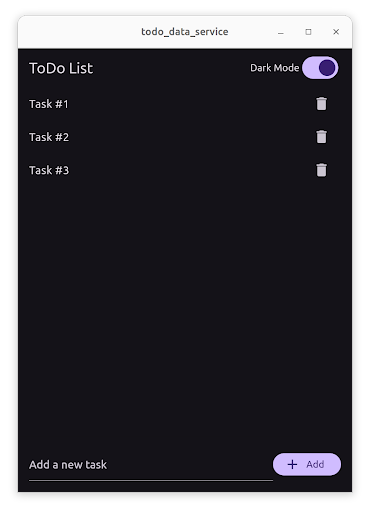
Task: Click the plus icon in the Add button
Action: [292, 464]
